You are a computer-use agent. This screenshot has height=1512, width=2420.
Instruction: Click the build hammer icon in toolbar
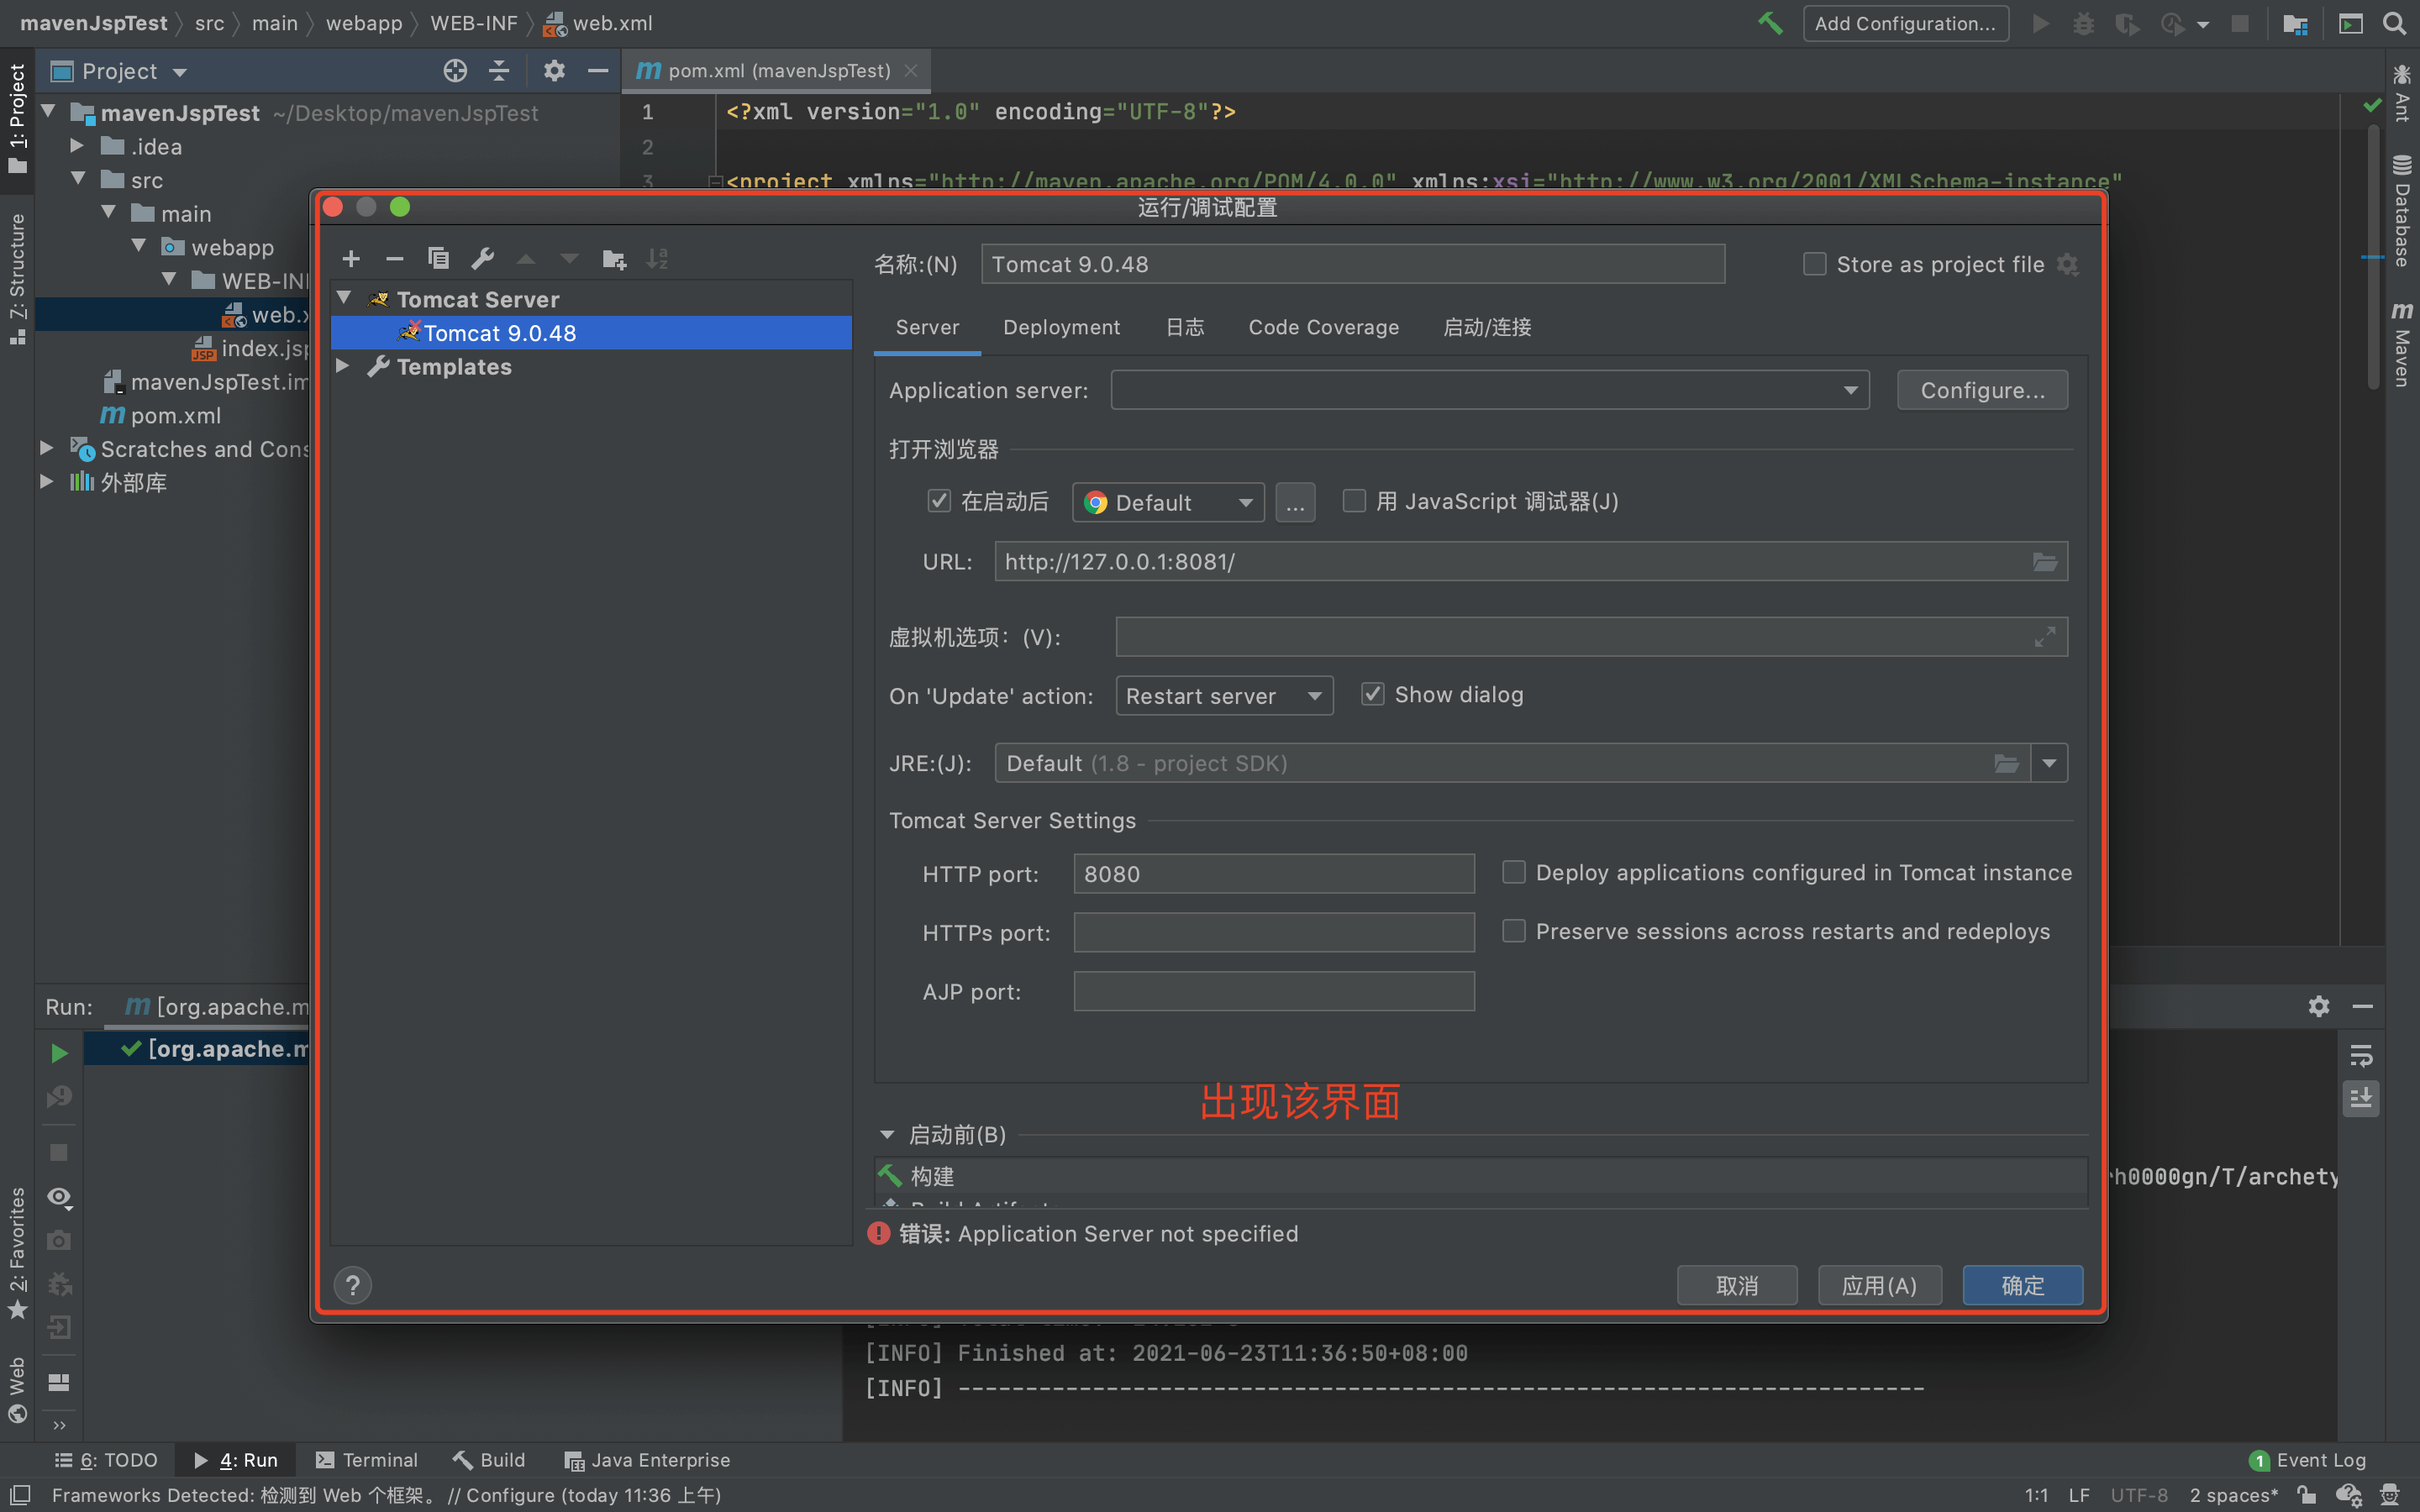click(1770, 23)
